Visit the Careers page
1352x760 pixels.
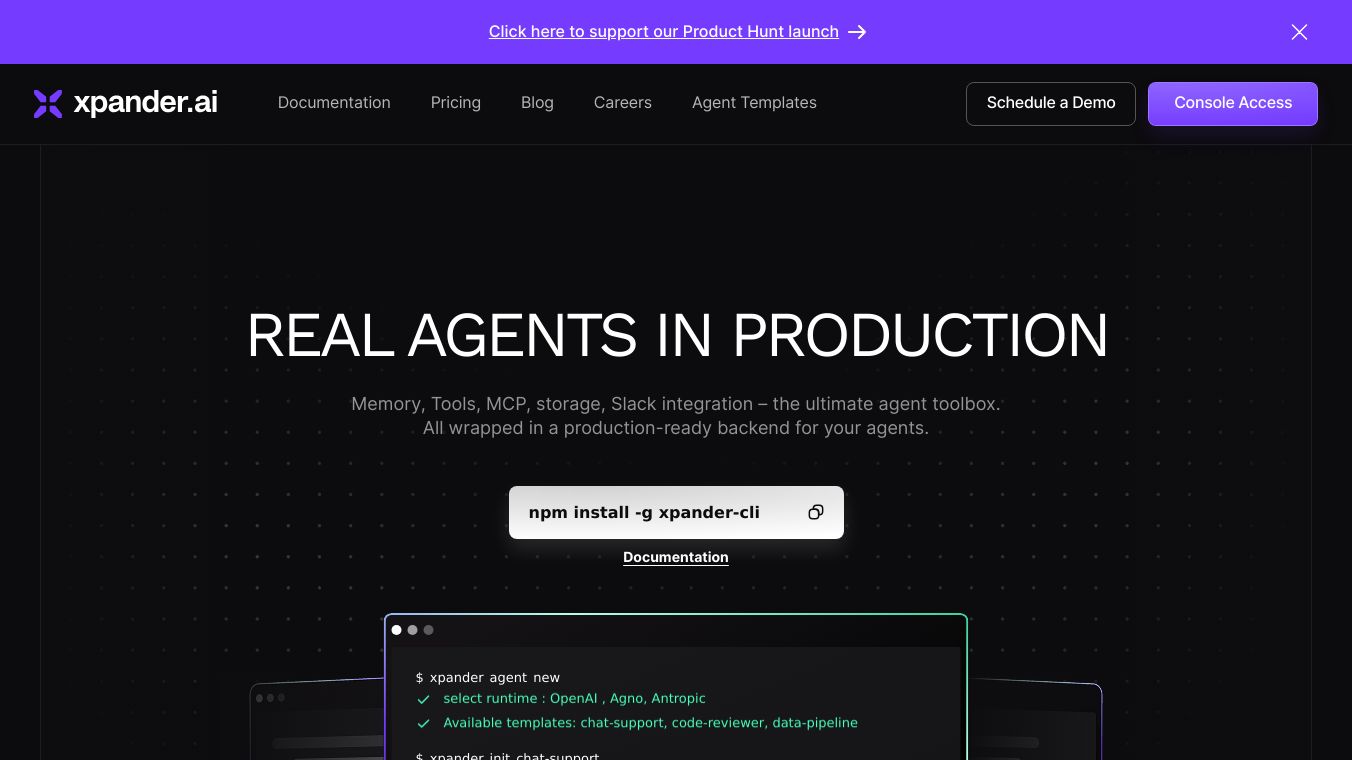pyautogui.click(x=623, y=103)
